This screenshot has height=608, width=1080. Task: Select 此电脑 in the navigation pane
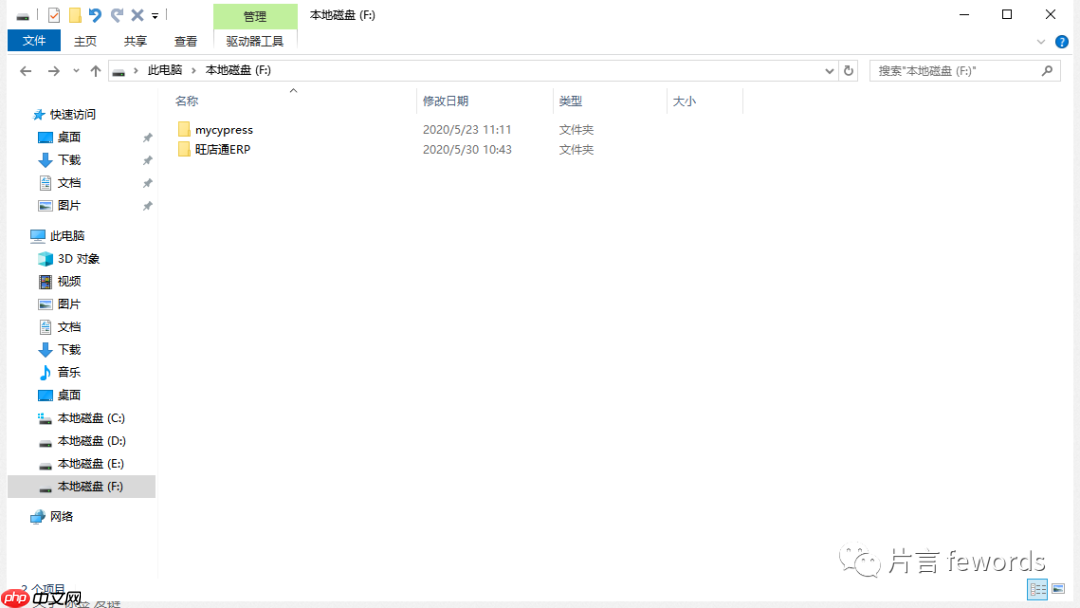pos(67,235)
